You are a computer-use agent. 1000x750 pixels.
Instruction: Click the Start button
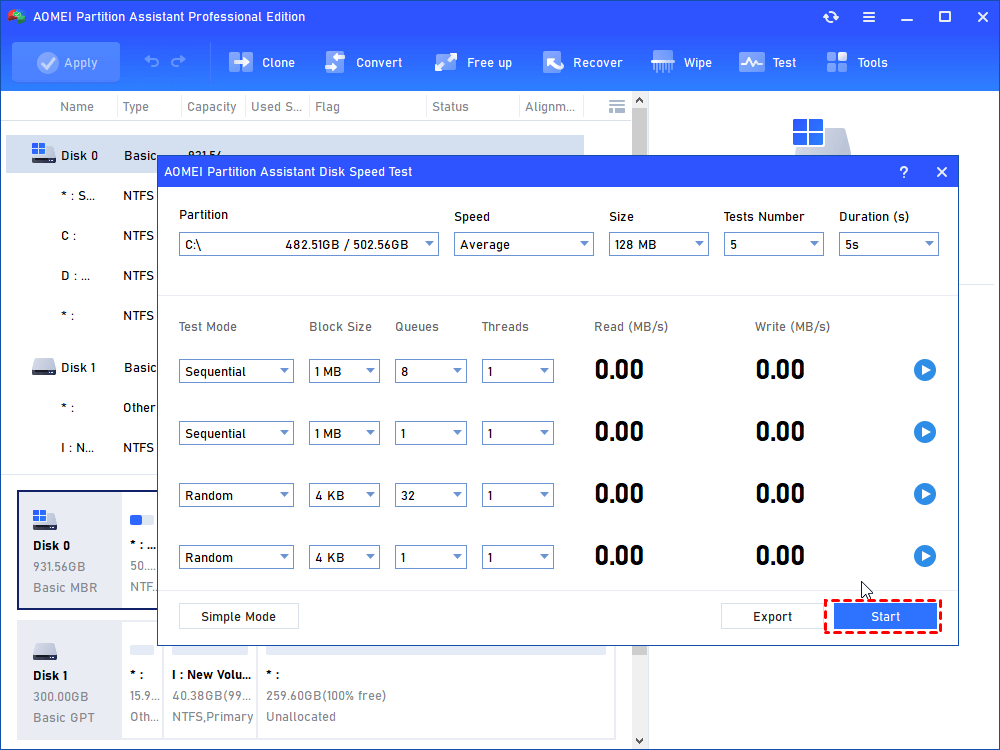pos(885,617)
